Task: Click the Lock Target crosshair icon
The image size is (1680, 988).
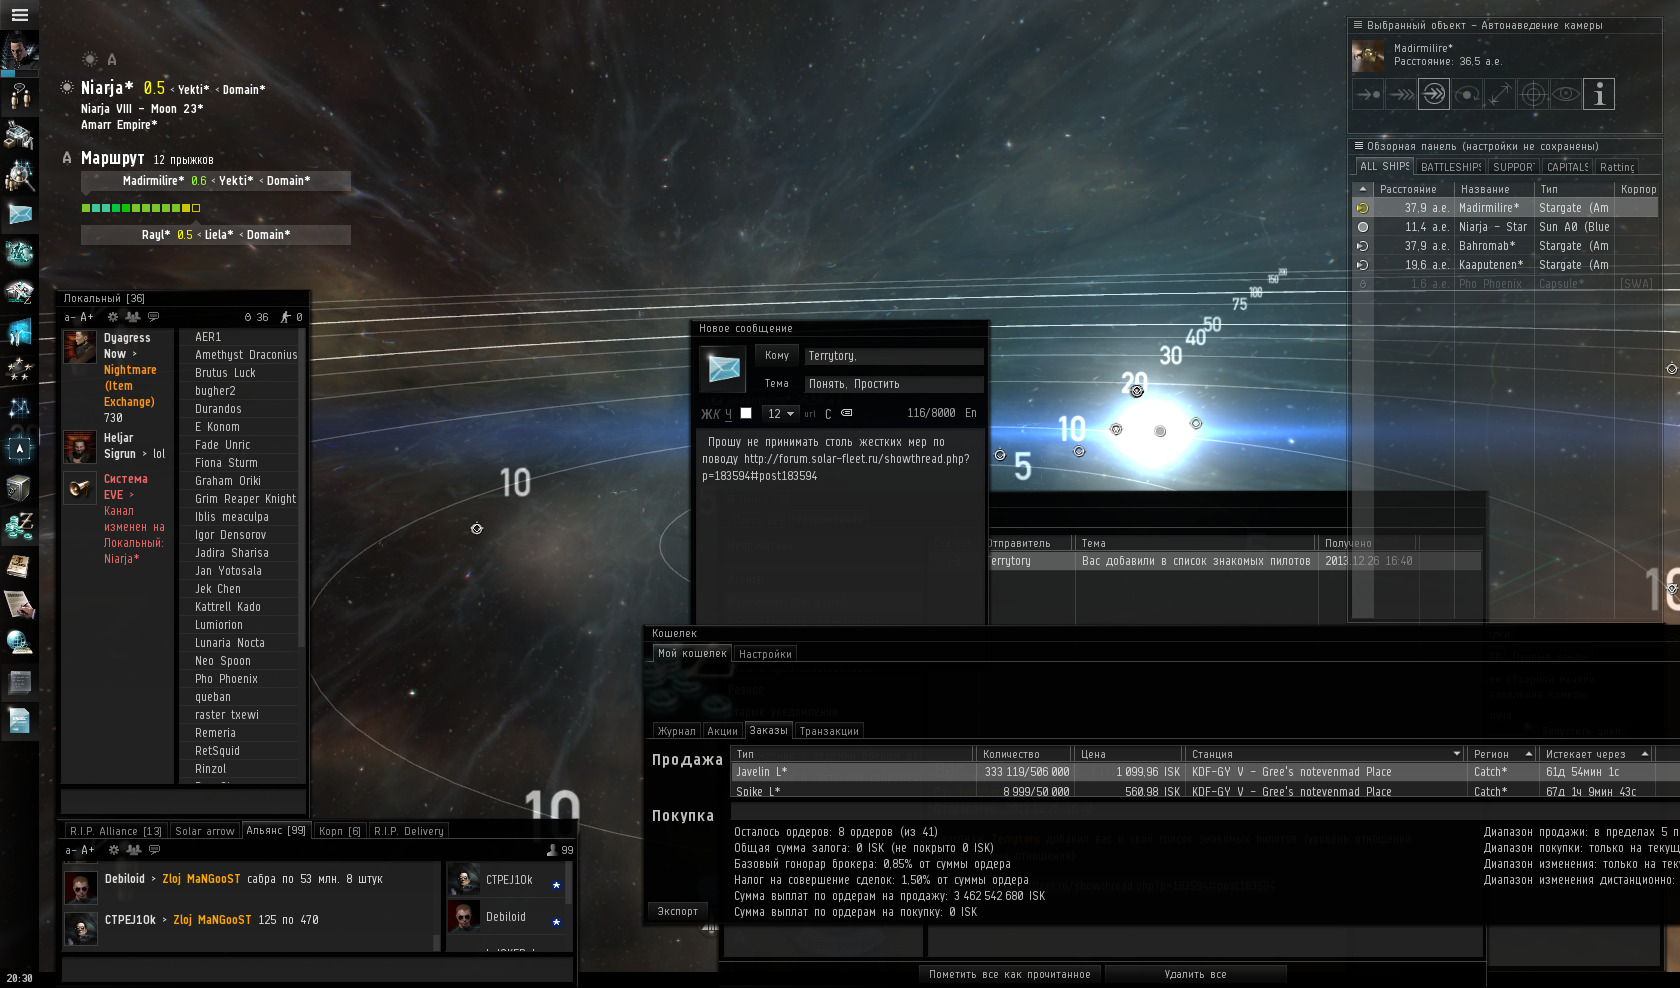Action: [x=1533, y=94]
